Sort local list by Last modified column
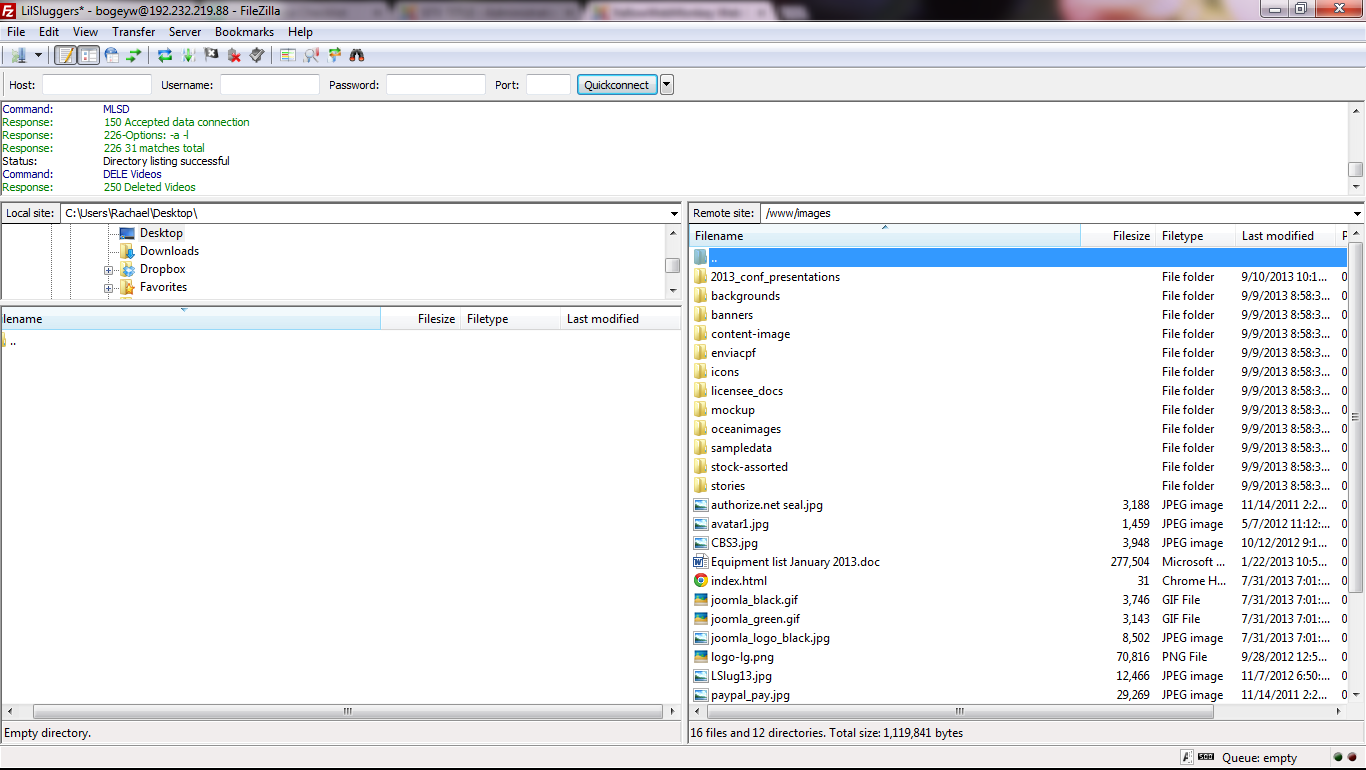1366x770 pixels. coord(620,319)
